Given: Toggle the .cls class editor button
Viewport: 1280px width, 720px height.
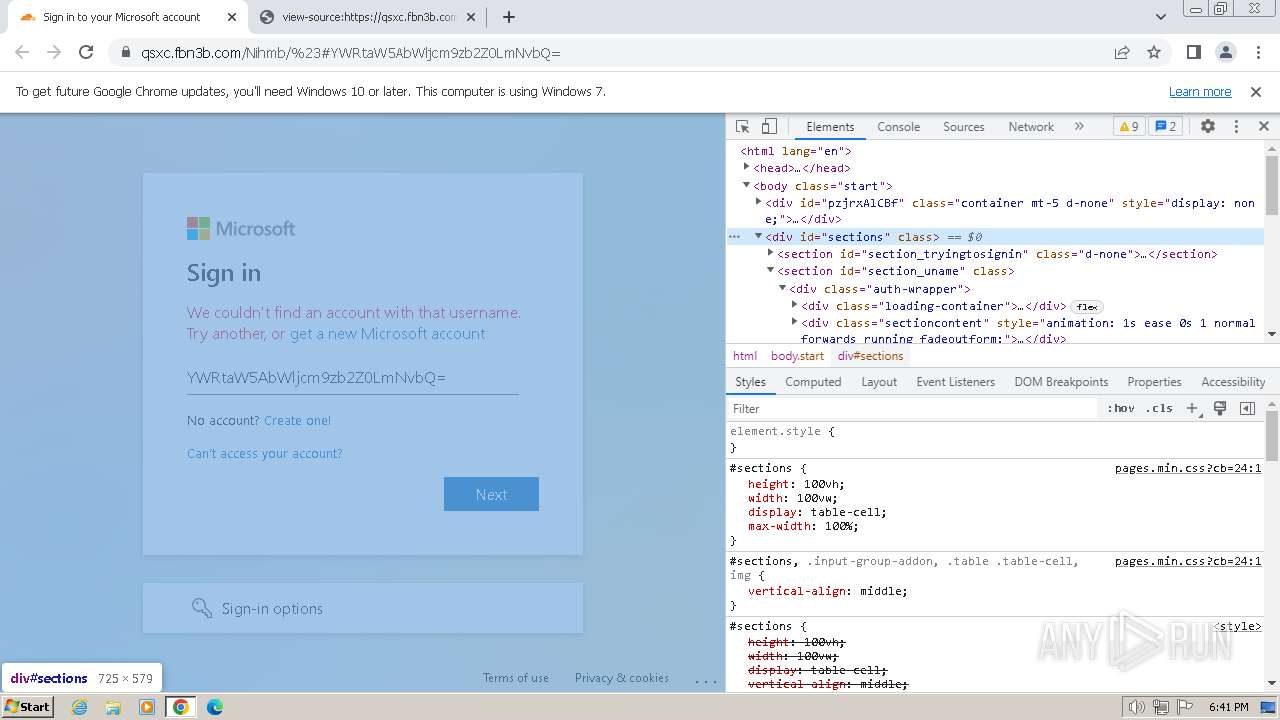Looking at the screenshot, I should tap(1159, 408).
